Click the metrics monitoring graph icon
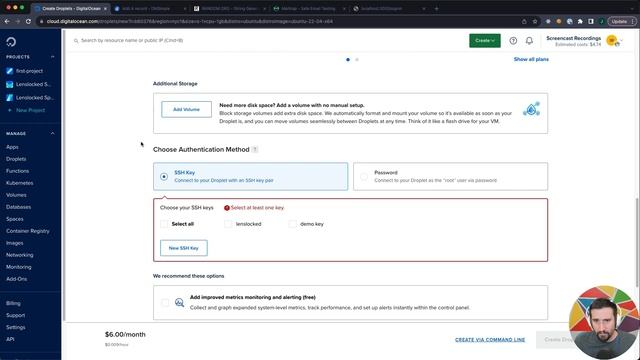The height and width of the screenshot is (360, 640). pyautogui.click(x=179, y=302)
